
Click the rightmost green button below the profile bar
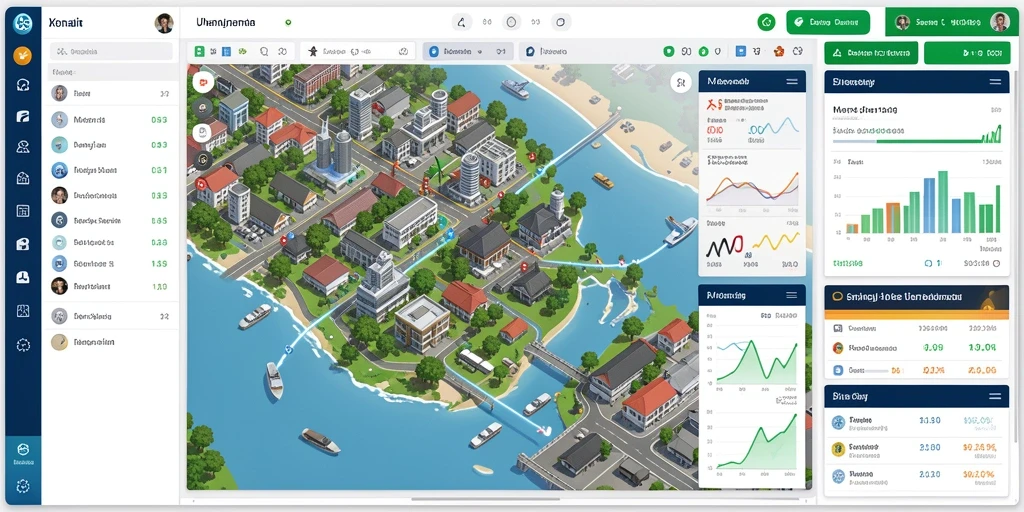coord(967,53)
